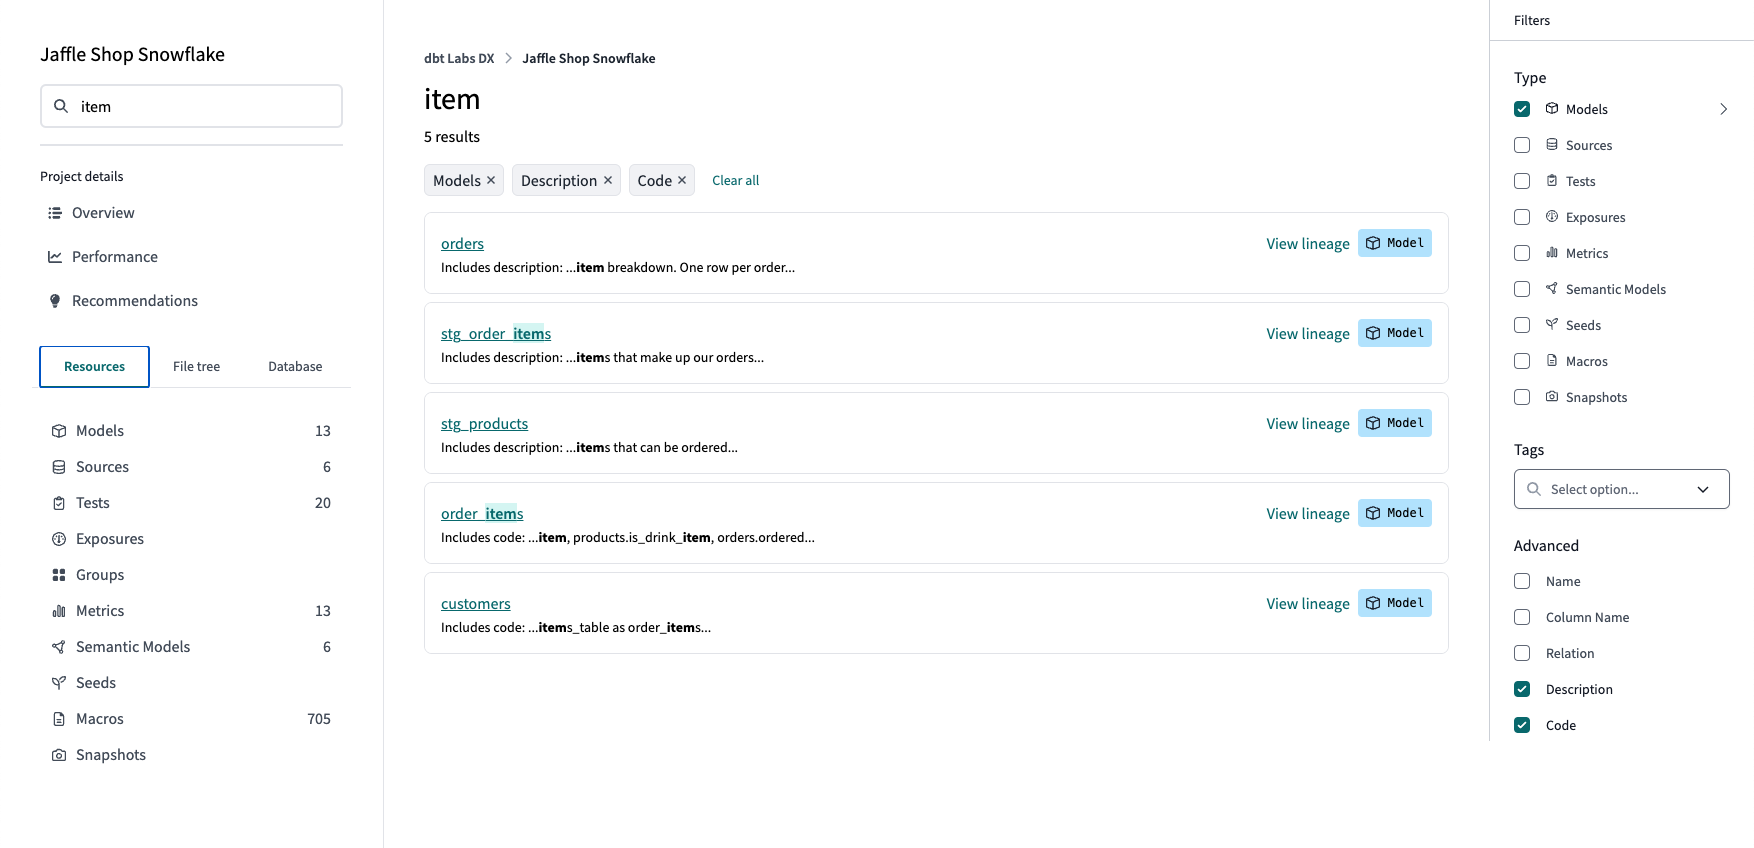Viewport: 1754px width, 848px height.
Task: Click the Overview list icon in sidebar
Action: coord(55,213)
